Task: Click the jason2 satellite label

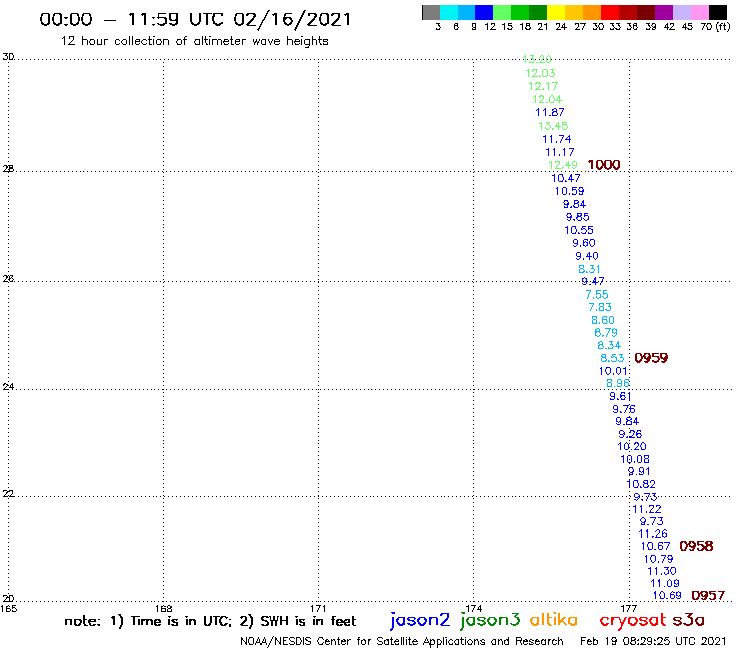Action: tap(420, 620)
